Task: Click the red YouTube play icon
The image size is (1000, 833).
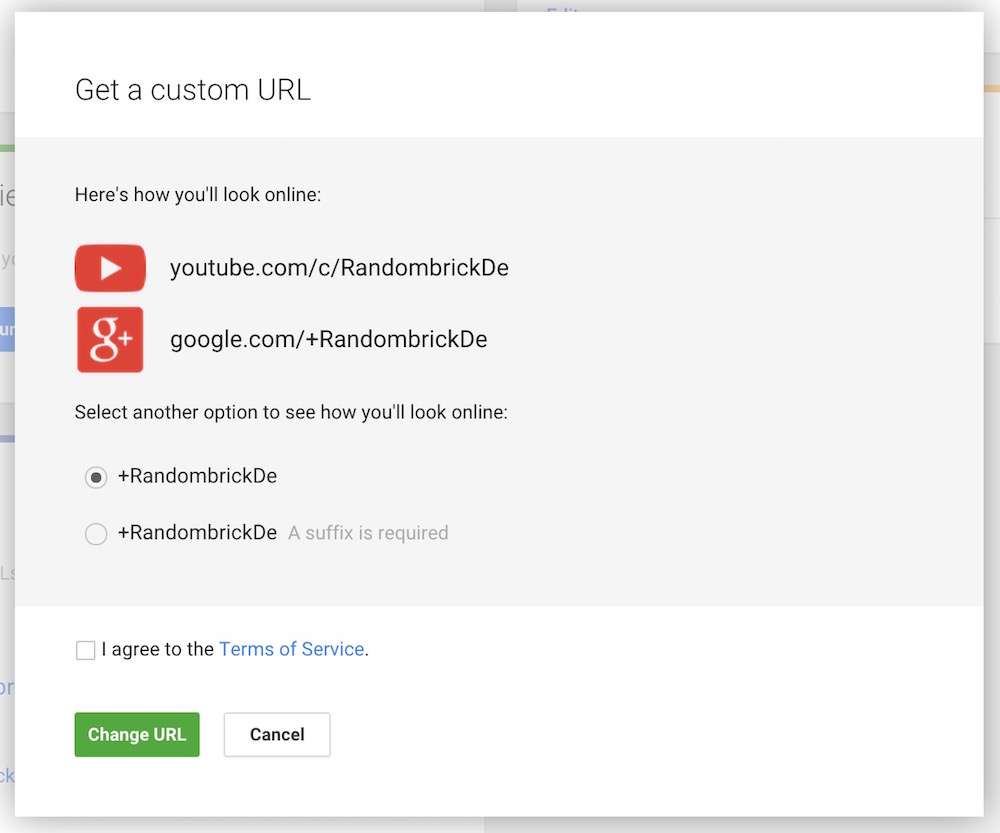Action: (x=110, y=268)
